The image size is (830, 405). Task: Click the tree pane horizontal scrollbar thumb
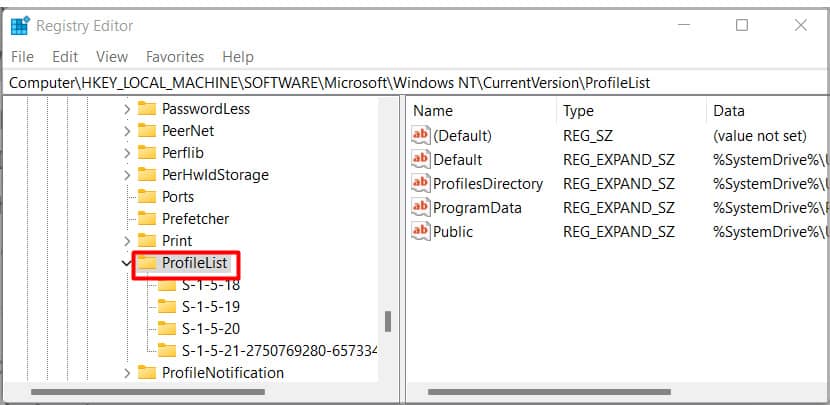click(x=148, y=392)
